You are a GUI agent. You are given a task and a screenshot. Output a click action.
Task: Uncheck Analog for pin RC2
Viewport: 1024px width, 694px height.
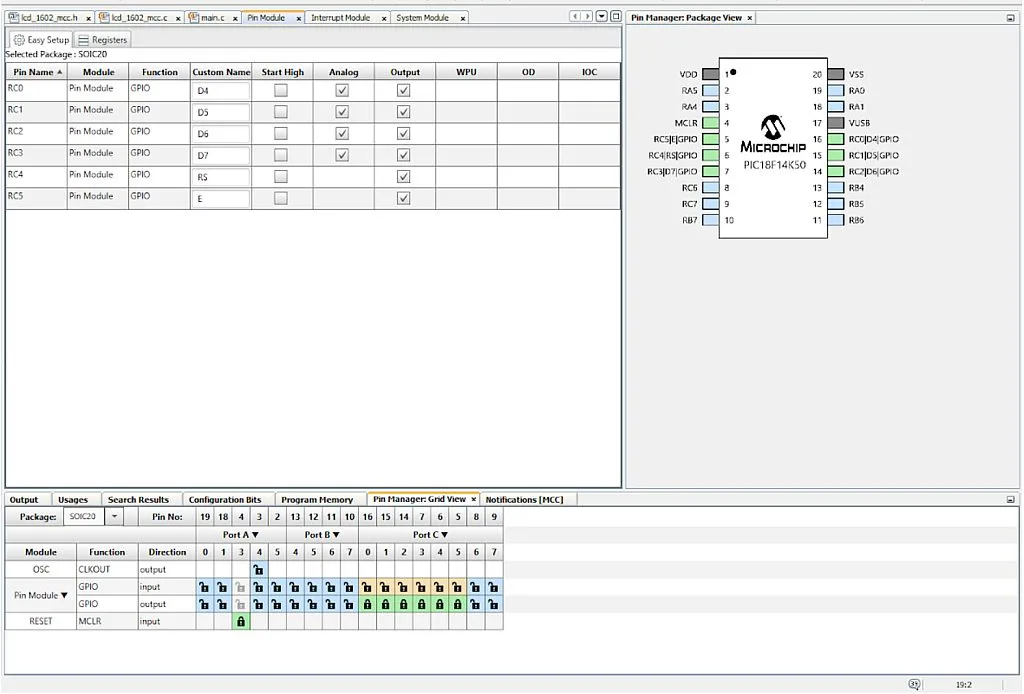pos(342,133)
